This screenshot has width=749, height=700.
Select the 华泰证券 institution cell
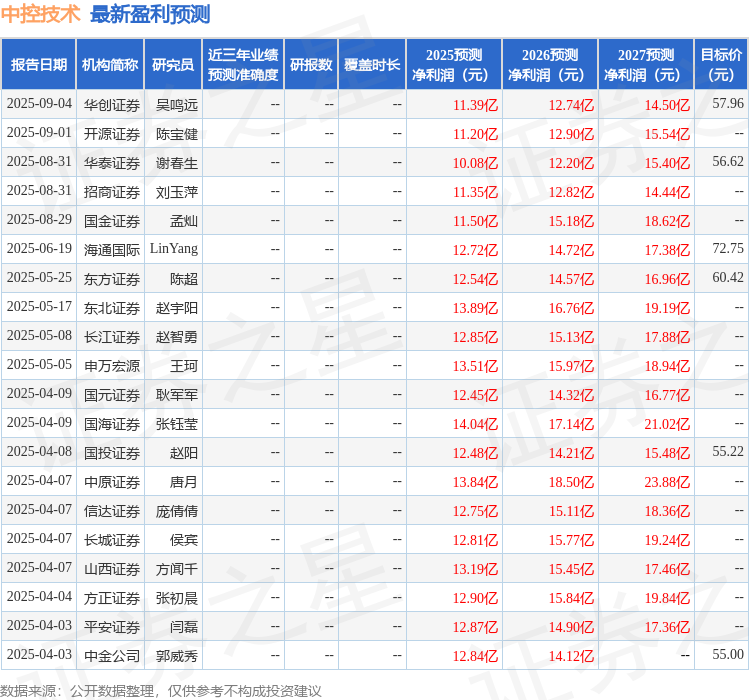pos(112,163)
